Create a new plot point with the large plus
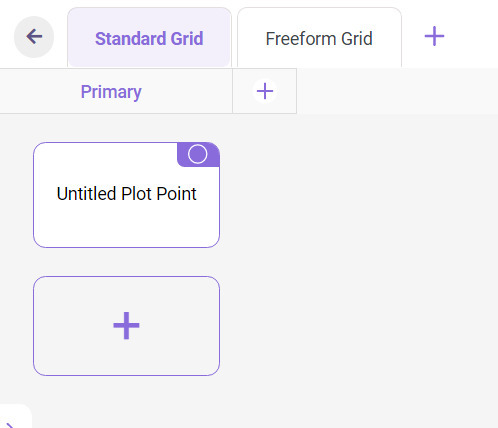The height and width of the screenshot is (428, 498). point(126,326)
